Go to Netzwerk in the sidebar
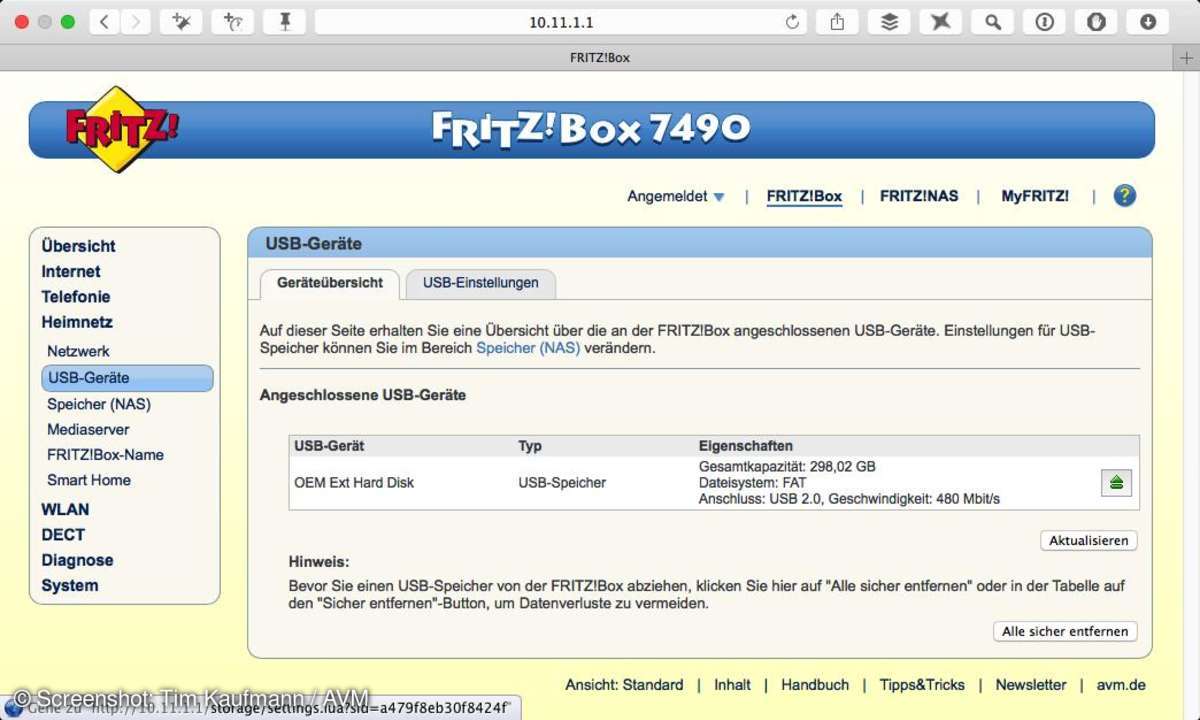Viewport: 1200px width, 720px height. point(78,351)
